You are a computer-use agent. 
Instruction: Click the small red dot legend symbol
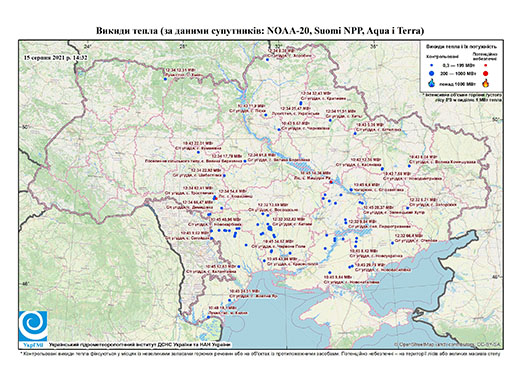click(x=486, y=65)
